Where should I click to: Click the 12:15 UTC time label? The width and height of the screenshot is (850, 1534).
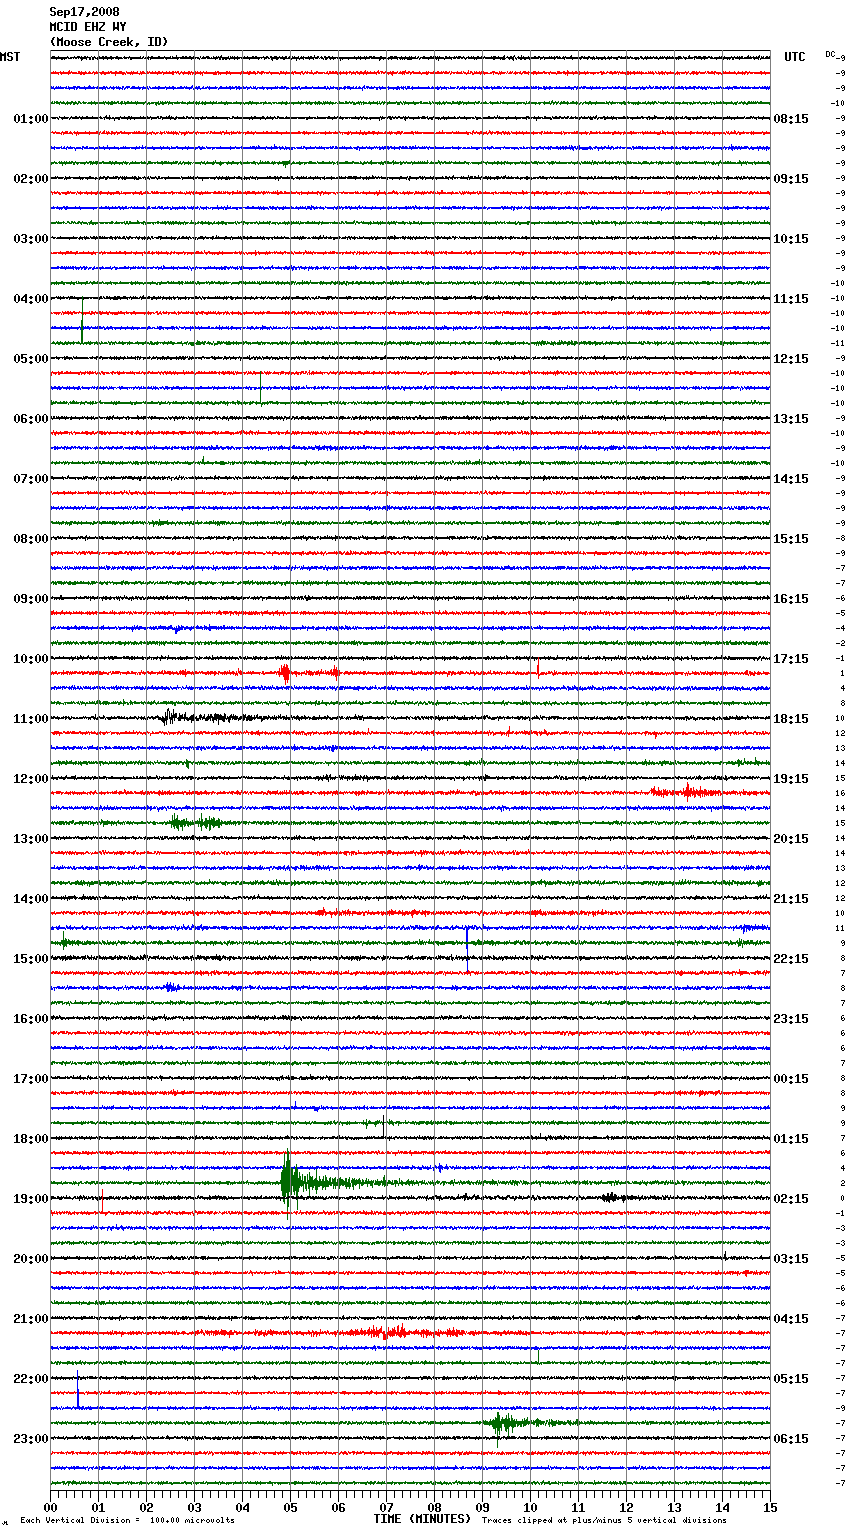click(791, 359)
